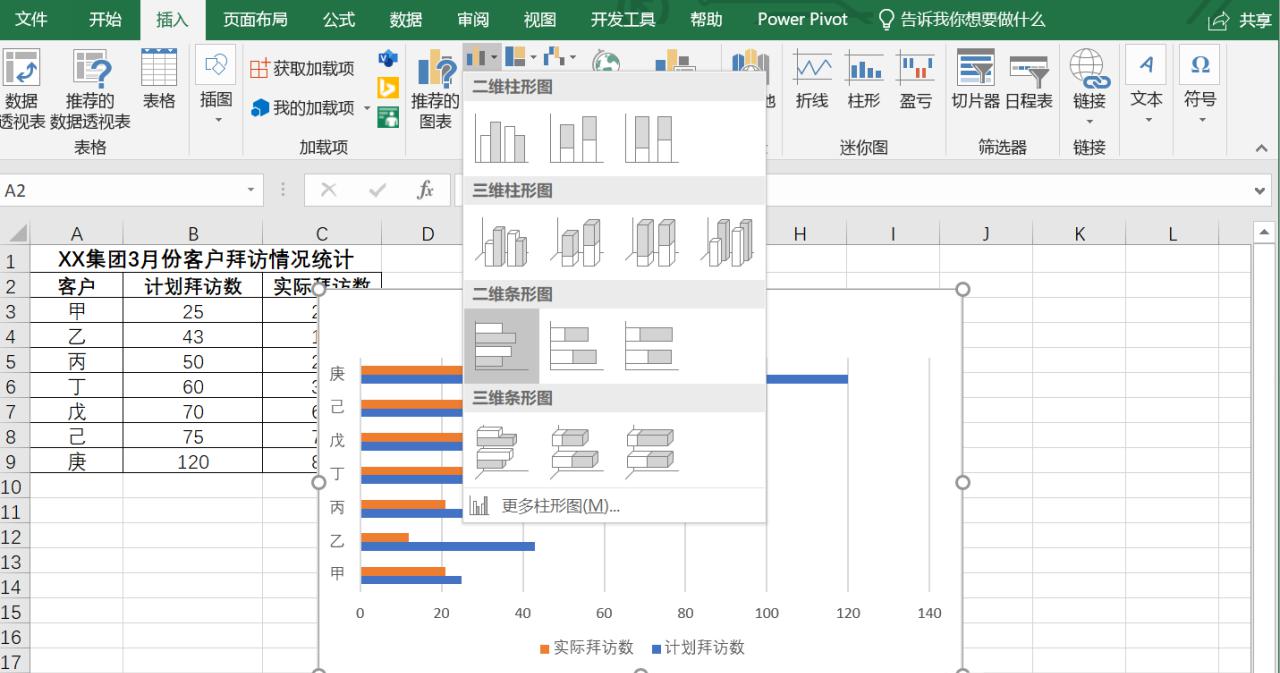
Task: Insert a Slicer (切片器)
Action: coord(976,80)
